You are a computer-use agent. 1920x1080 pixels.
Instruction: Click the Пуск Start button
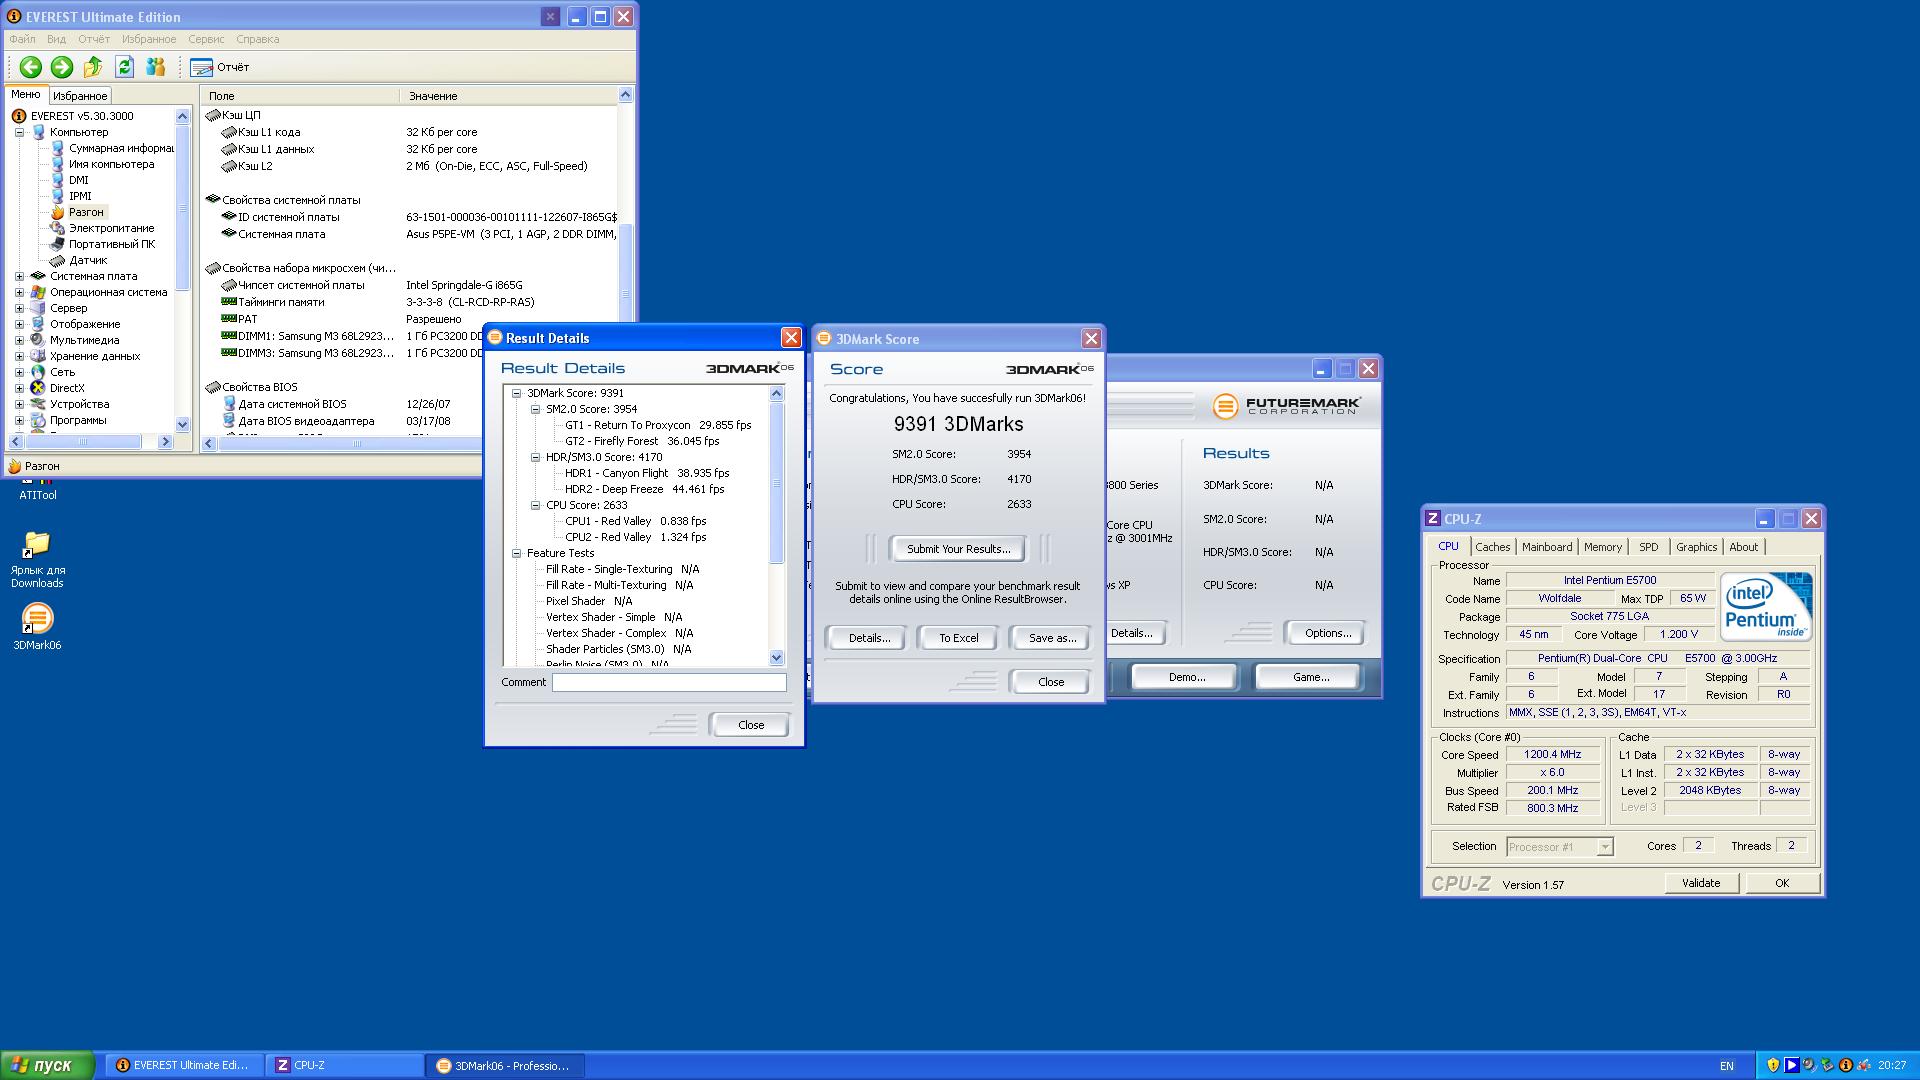pyautogui.click(x=47, y=1065)
